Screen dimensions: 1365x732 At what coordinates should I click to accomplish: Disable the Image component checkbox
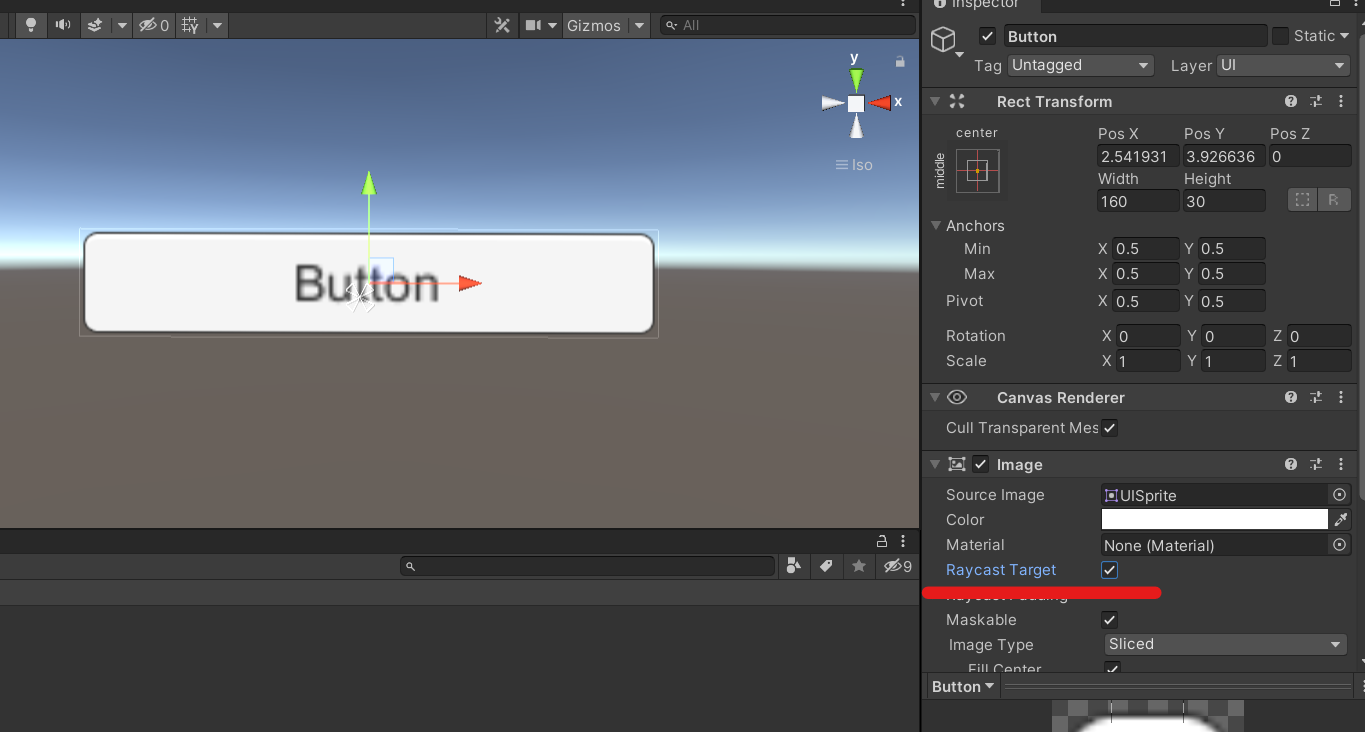tap(980, 464)
